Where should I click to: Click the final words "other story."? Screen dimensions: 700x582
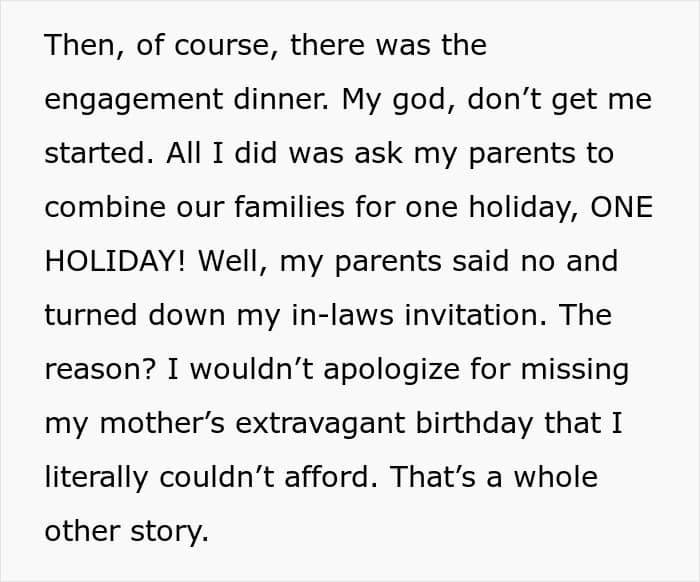click(126, 531)
